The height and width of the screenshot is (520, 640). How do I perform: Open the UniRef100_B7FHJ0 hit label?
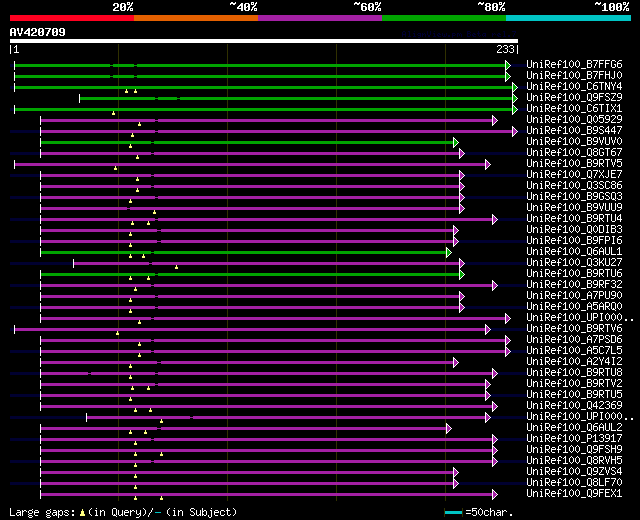click(x=574, y=76)
